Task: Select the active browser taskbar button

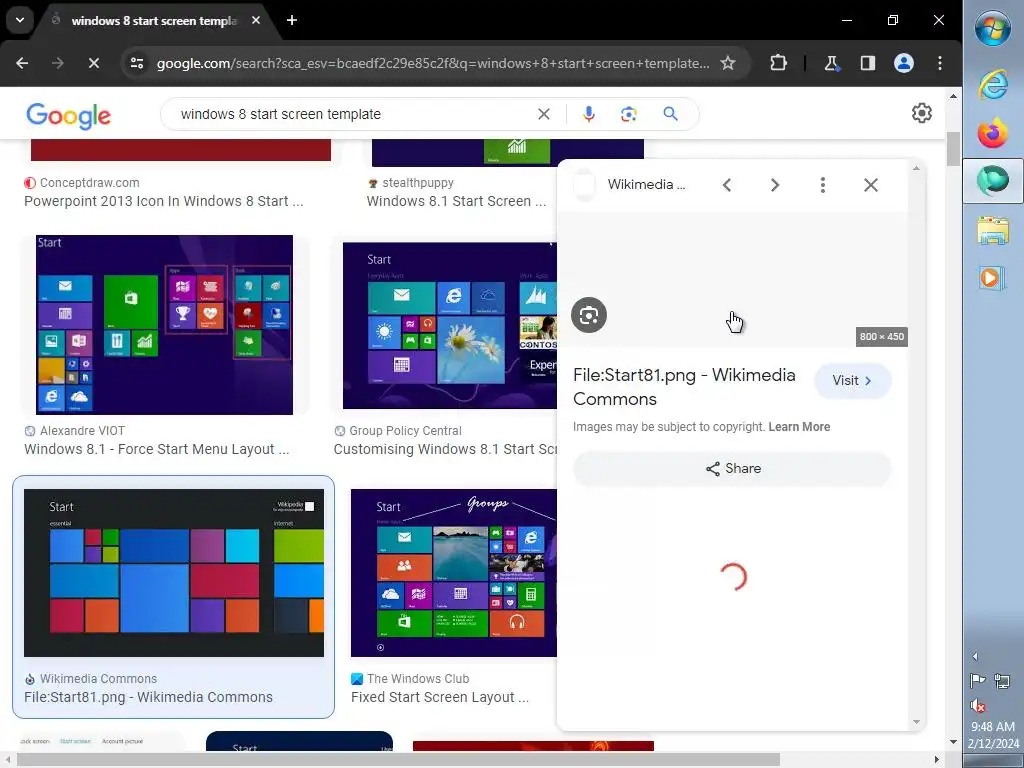Action: [993, 181]
